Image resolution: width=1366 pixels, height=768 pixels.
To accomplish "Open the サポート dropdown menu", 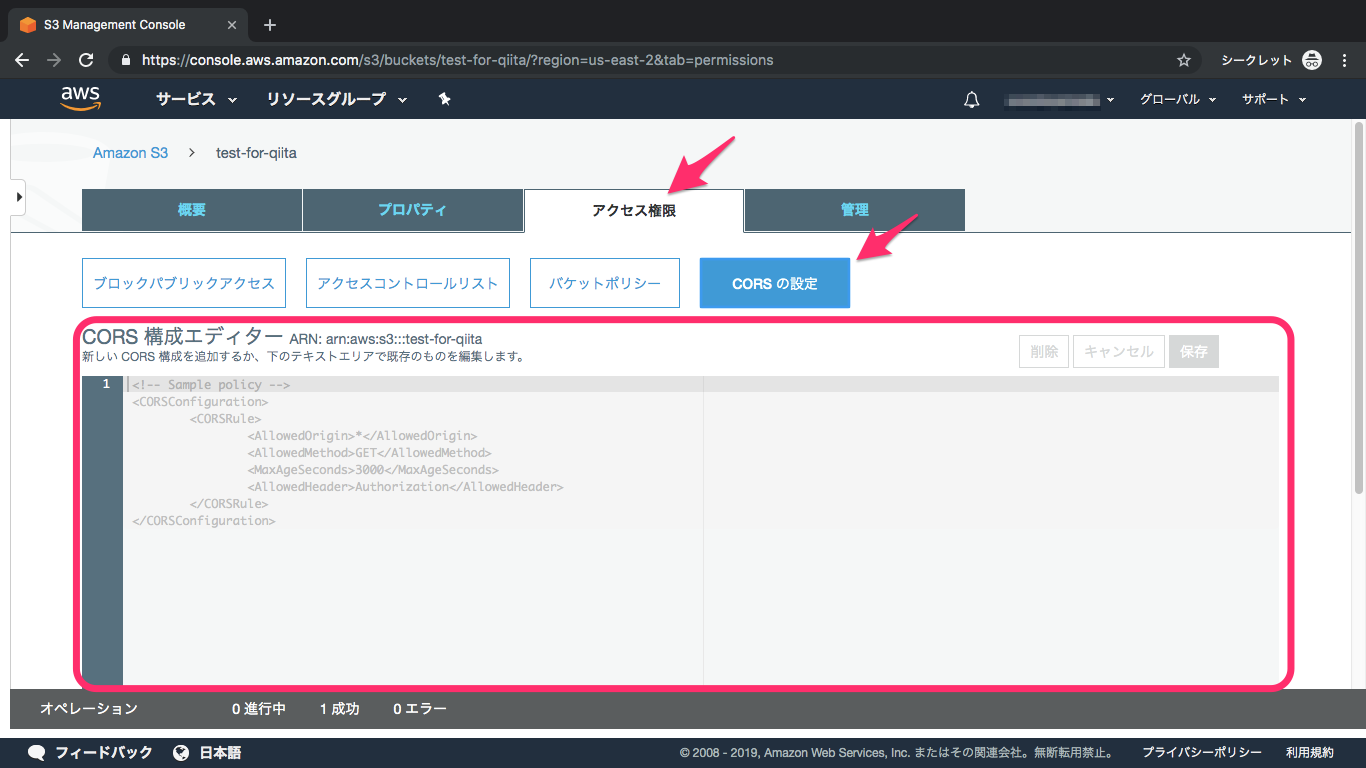I will coord(1274,99).
